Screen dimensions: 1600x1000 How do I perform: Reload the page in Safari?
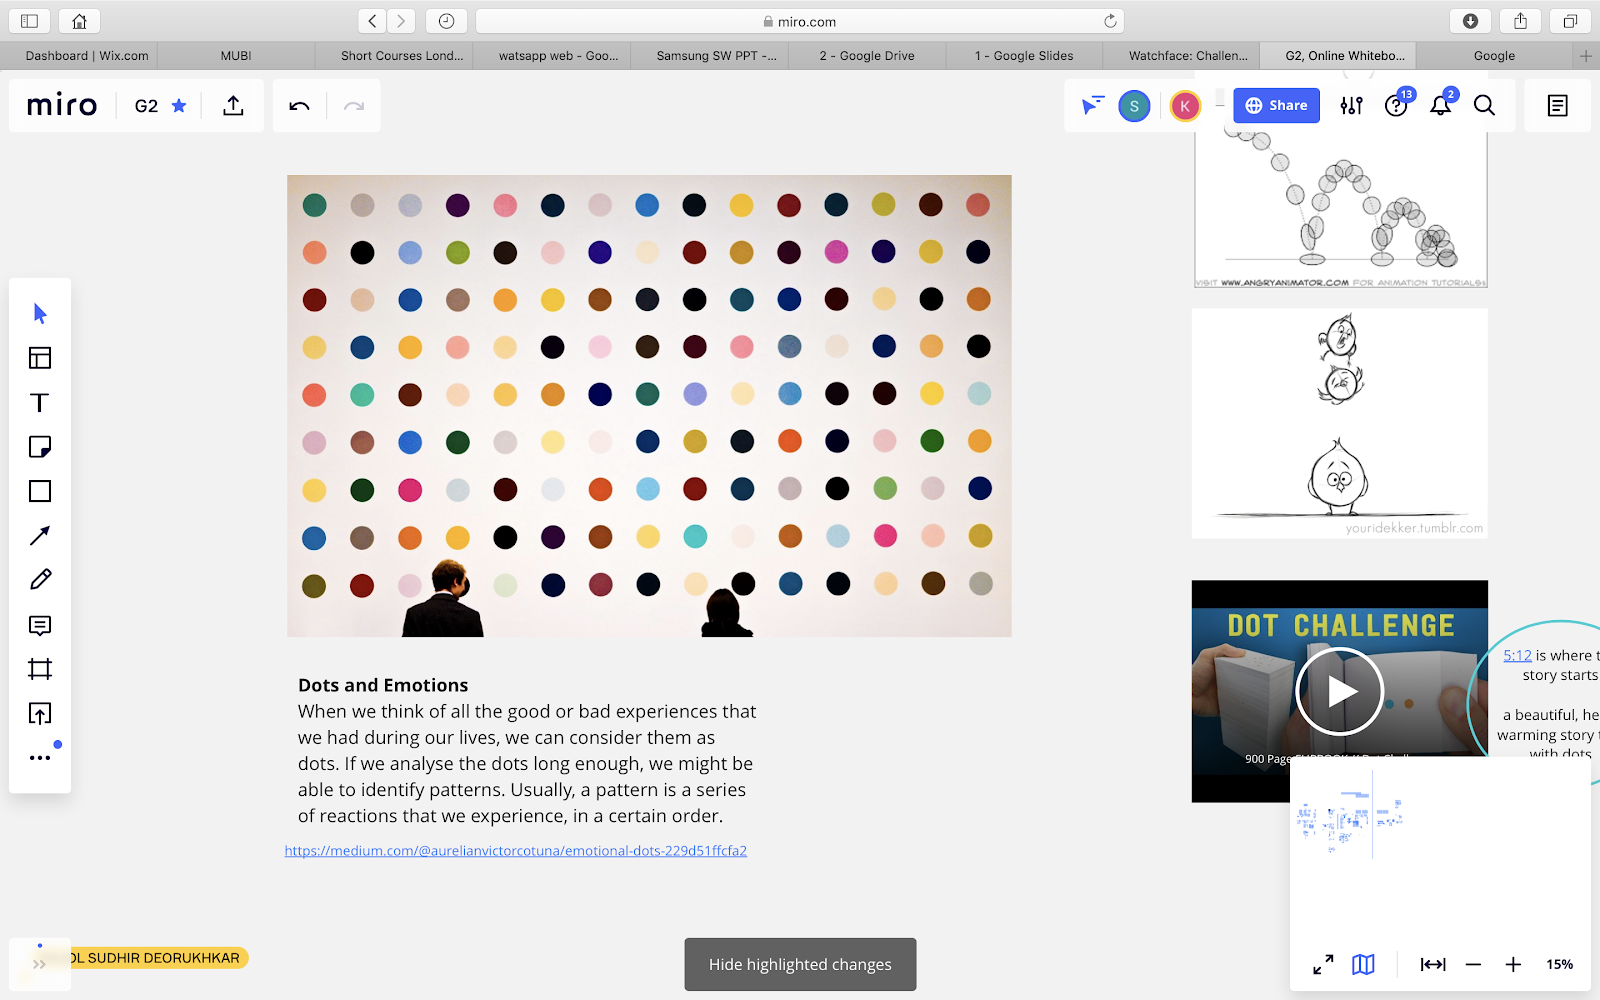(x=1110, y=21)
